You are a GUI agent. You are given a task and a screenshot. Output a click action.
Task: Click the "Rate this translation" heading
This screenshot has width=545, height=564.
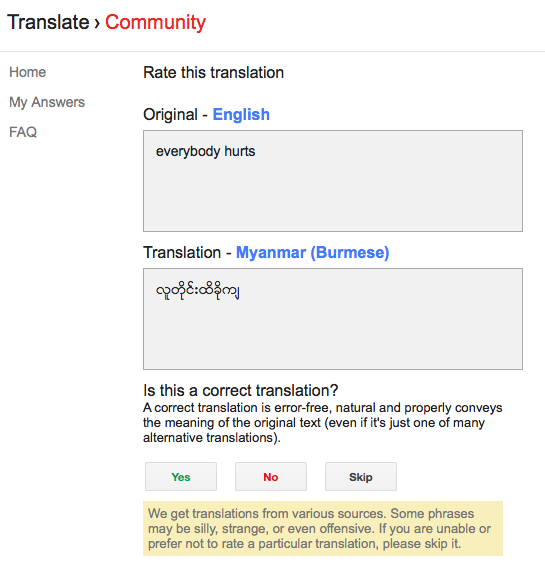(x=214, y=73)
